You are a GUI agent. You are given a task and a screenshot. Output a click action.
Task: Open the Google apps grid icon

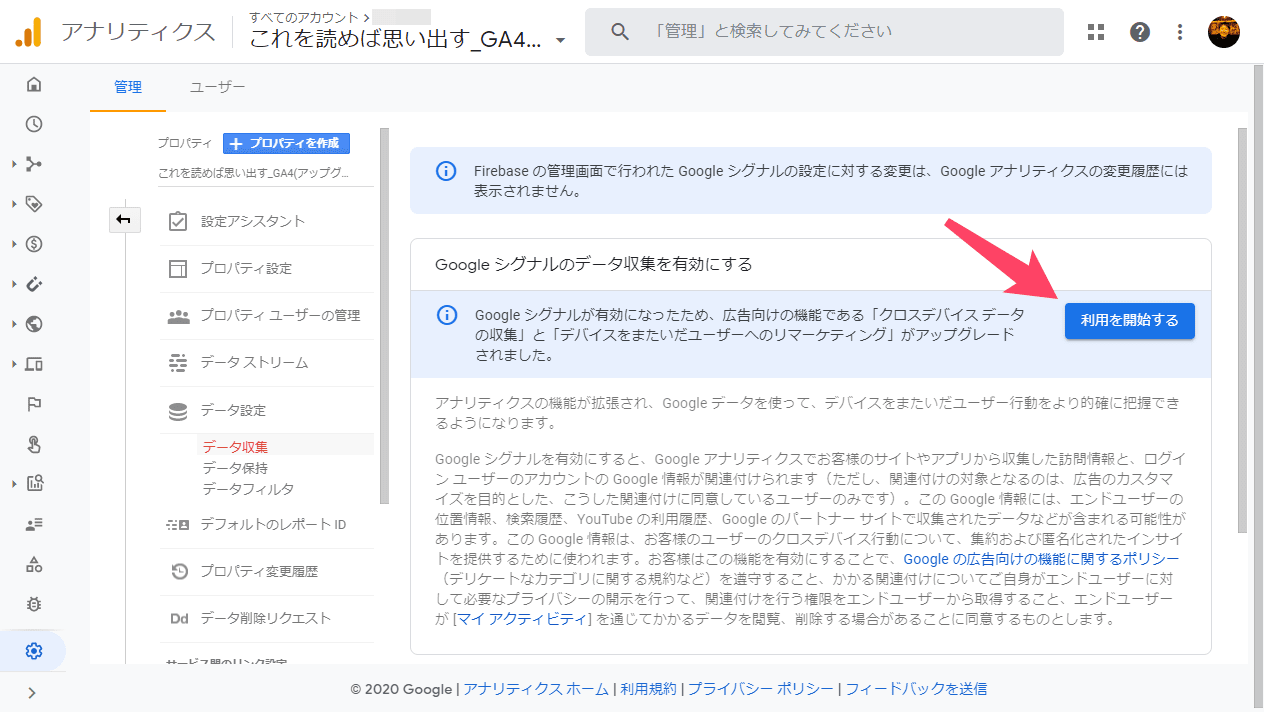(1096, 32)
